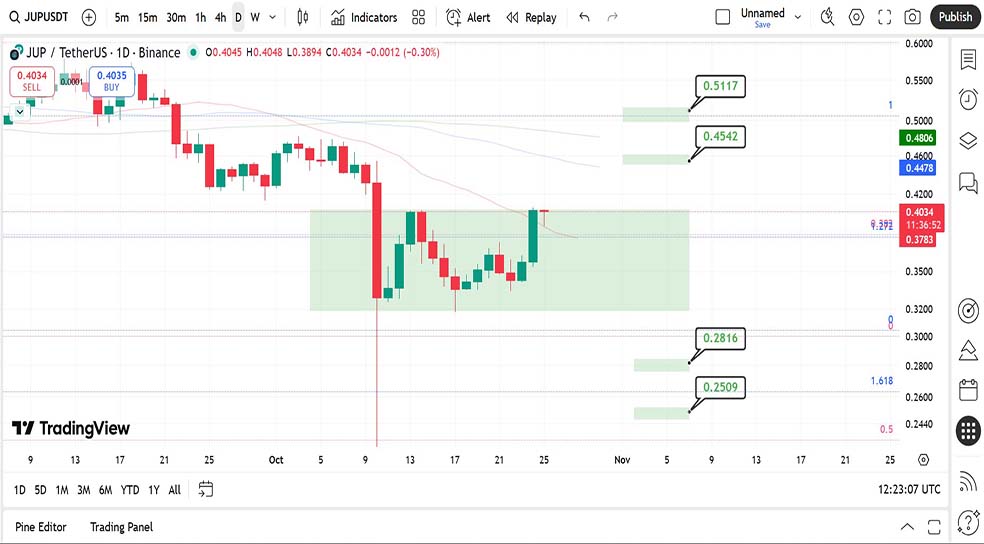The height and width of the screenshot is (544, 984).
Task: Click the Go to date icon
Action: point(206,489)
